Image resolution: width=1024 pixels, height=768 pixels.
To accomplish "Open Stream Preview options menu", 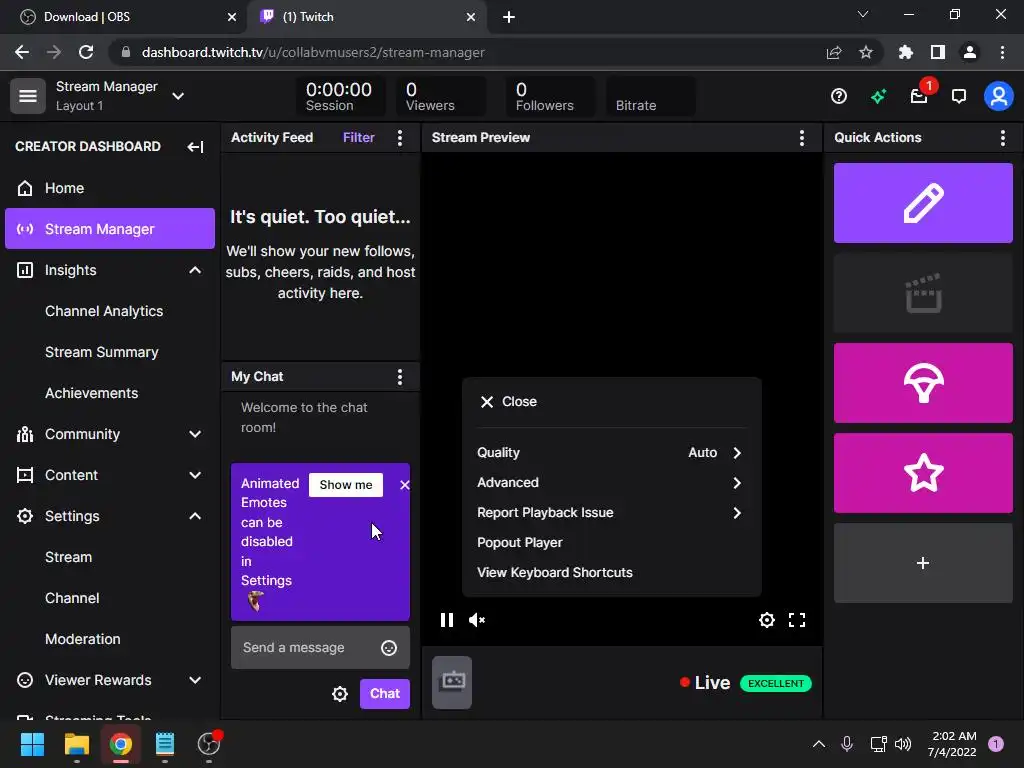I will pos(801,138).
